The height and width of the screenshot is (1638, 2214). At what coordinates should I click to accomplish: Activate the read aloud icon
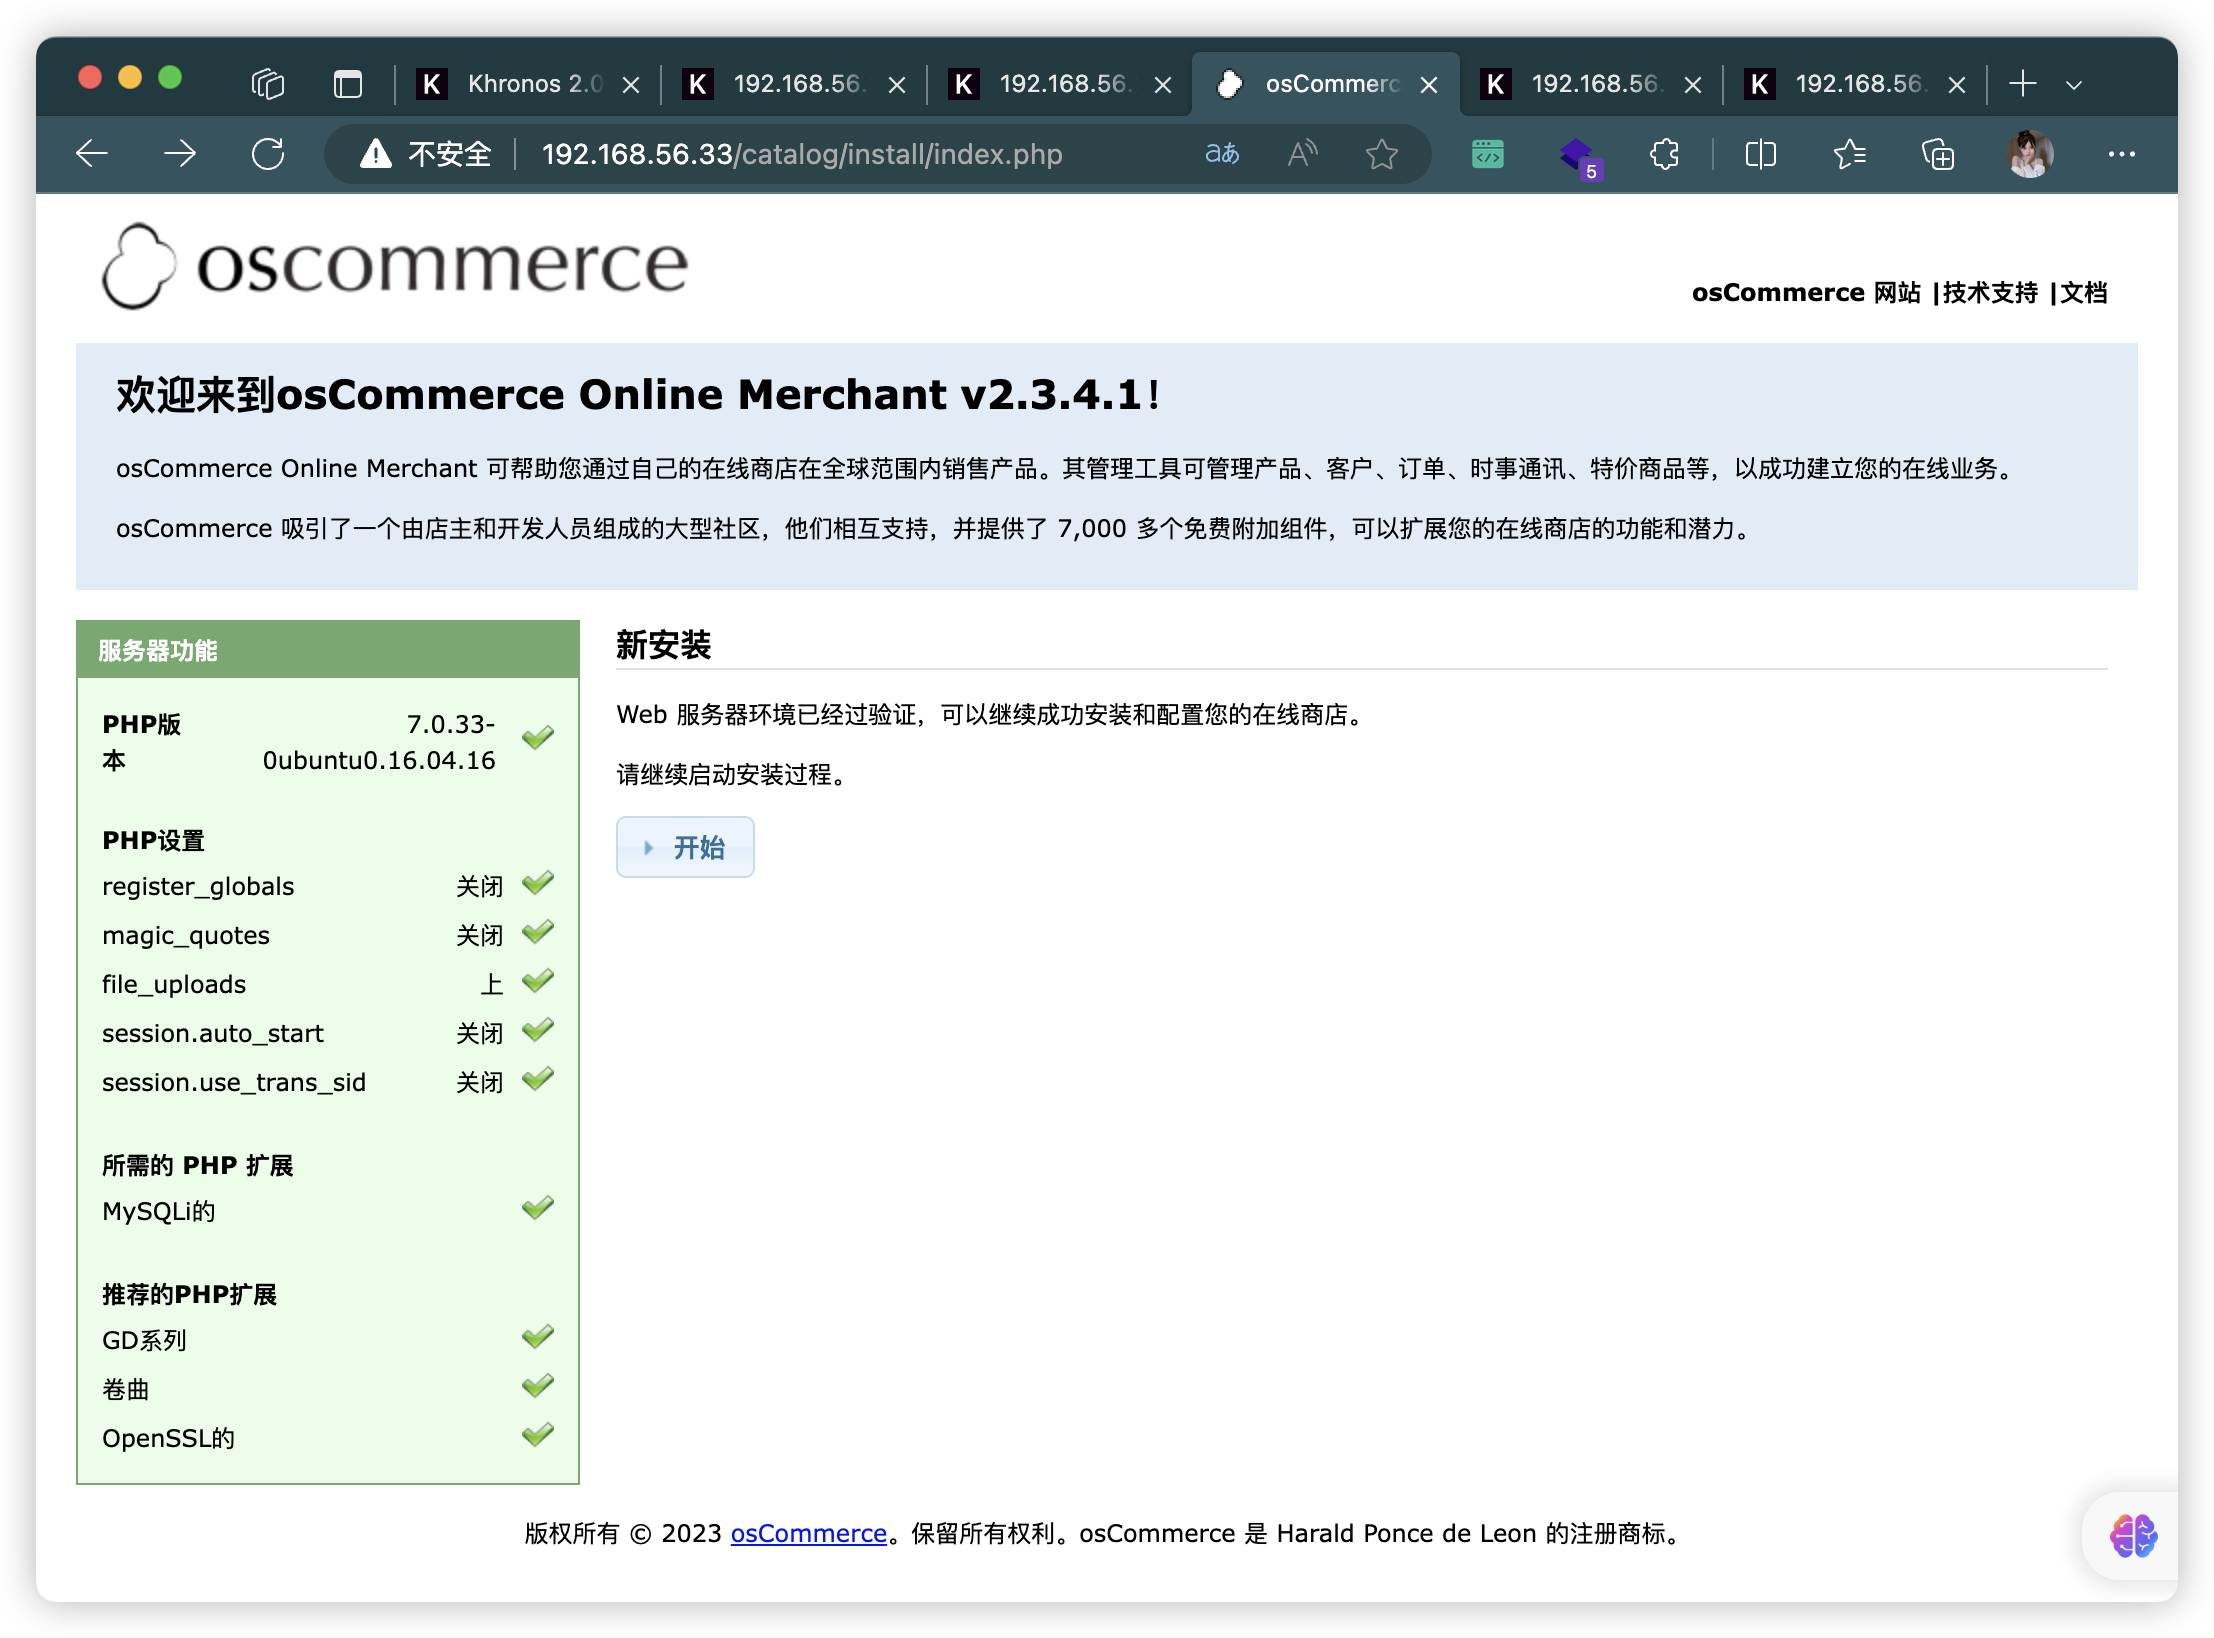pos(1302,154)
